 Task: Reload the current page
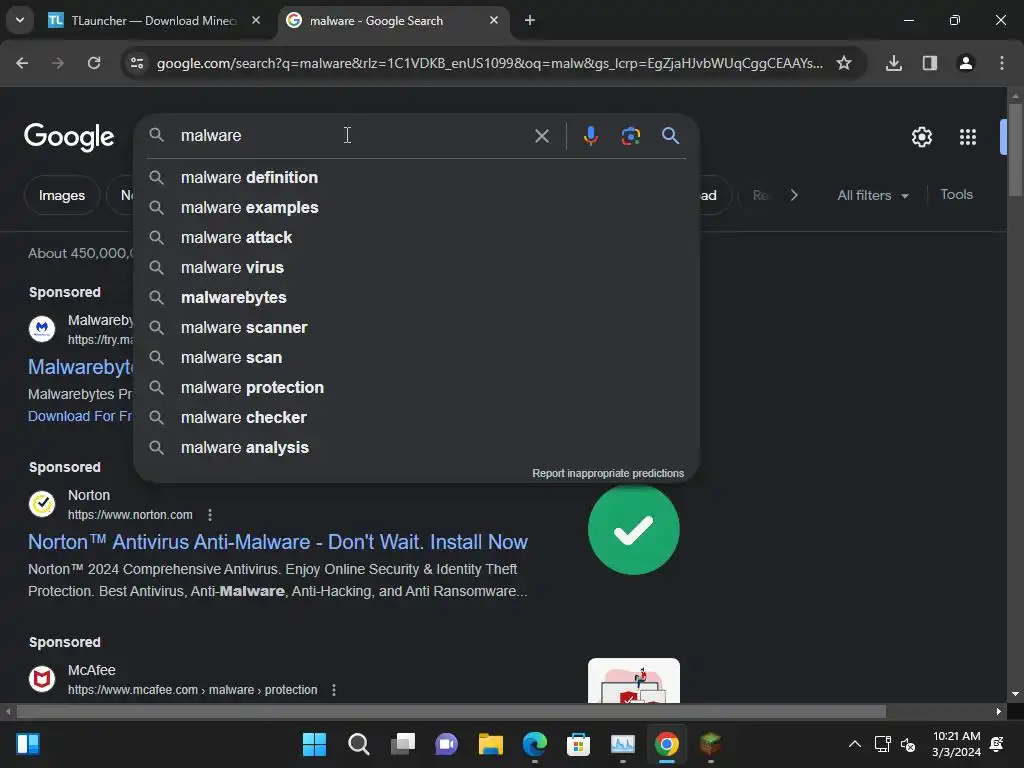pyautogui.click(x=94, y=63)
